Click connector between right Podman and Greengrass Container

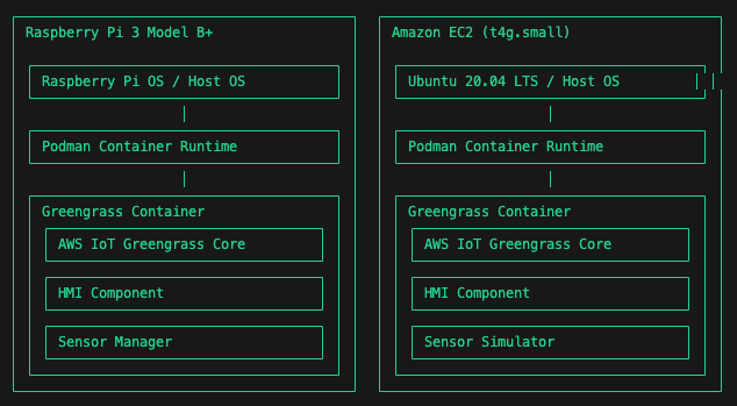pos(550,180)
